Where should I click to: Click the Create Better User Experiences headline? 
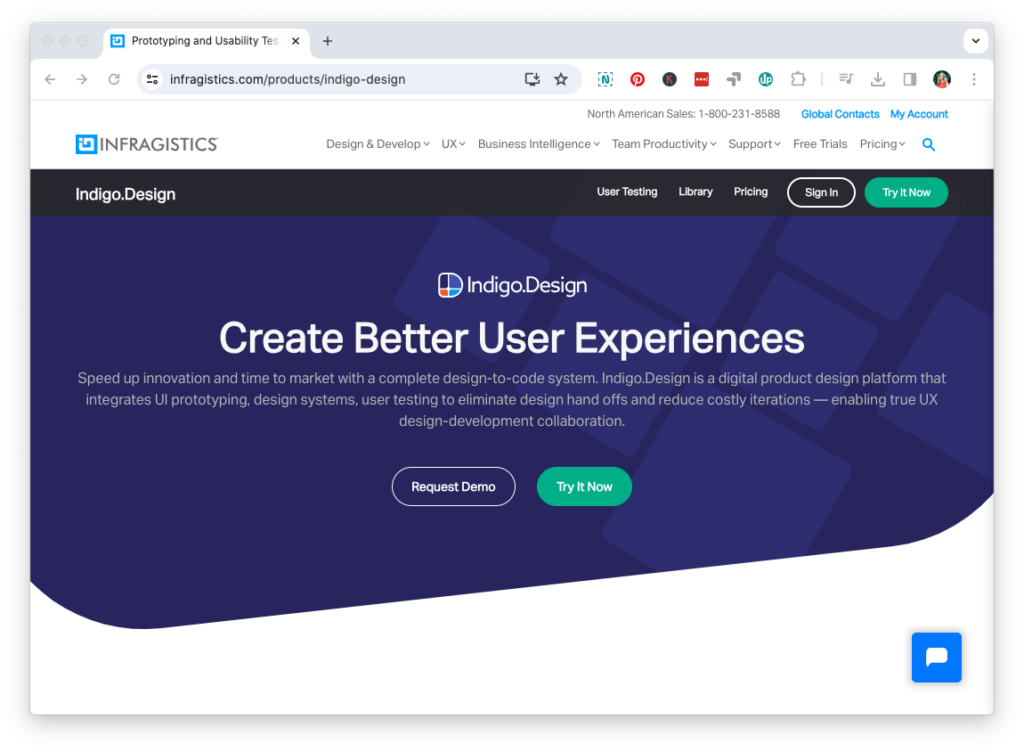point(512,338)
